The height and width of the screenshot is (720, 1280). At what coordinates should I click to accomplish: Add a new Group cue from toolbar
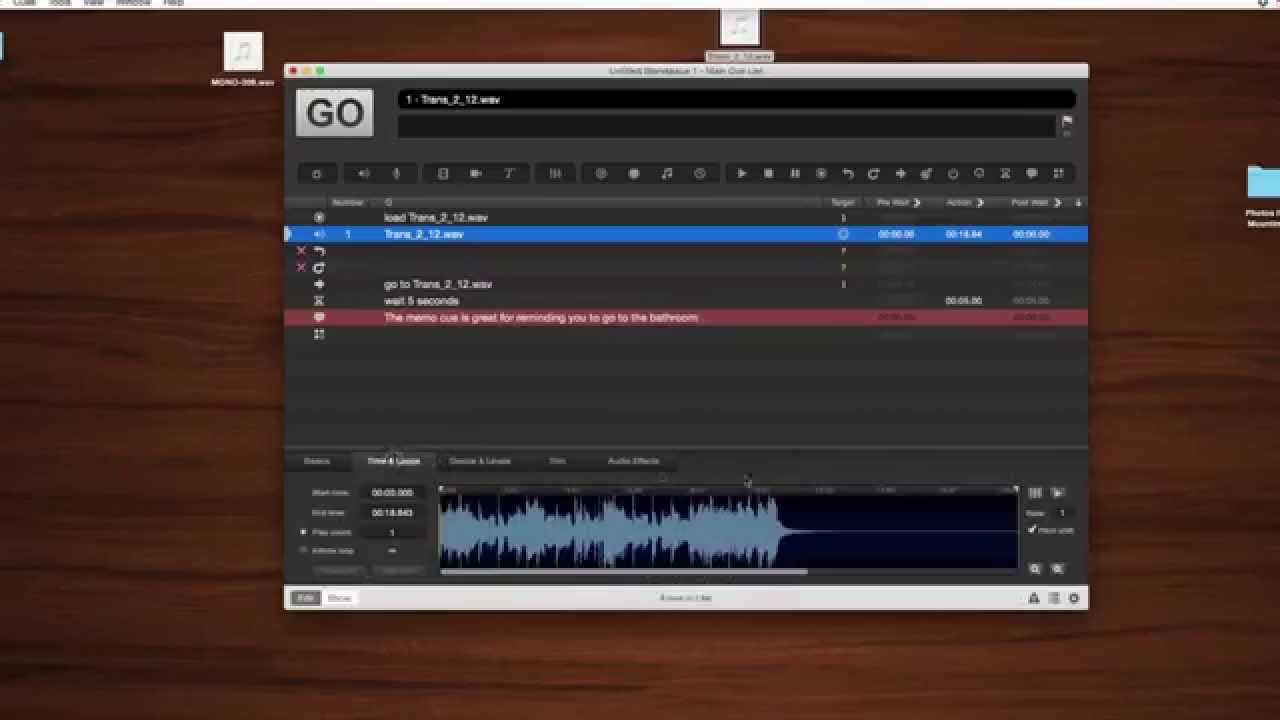coord(316,174)
